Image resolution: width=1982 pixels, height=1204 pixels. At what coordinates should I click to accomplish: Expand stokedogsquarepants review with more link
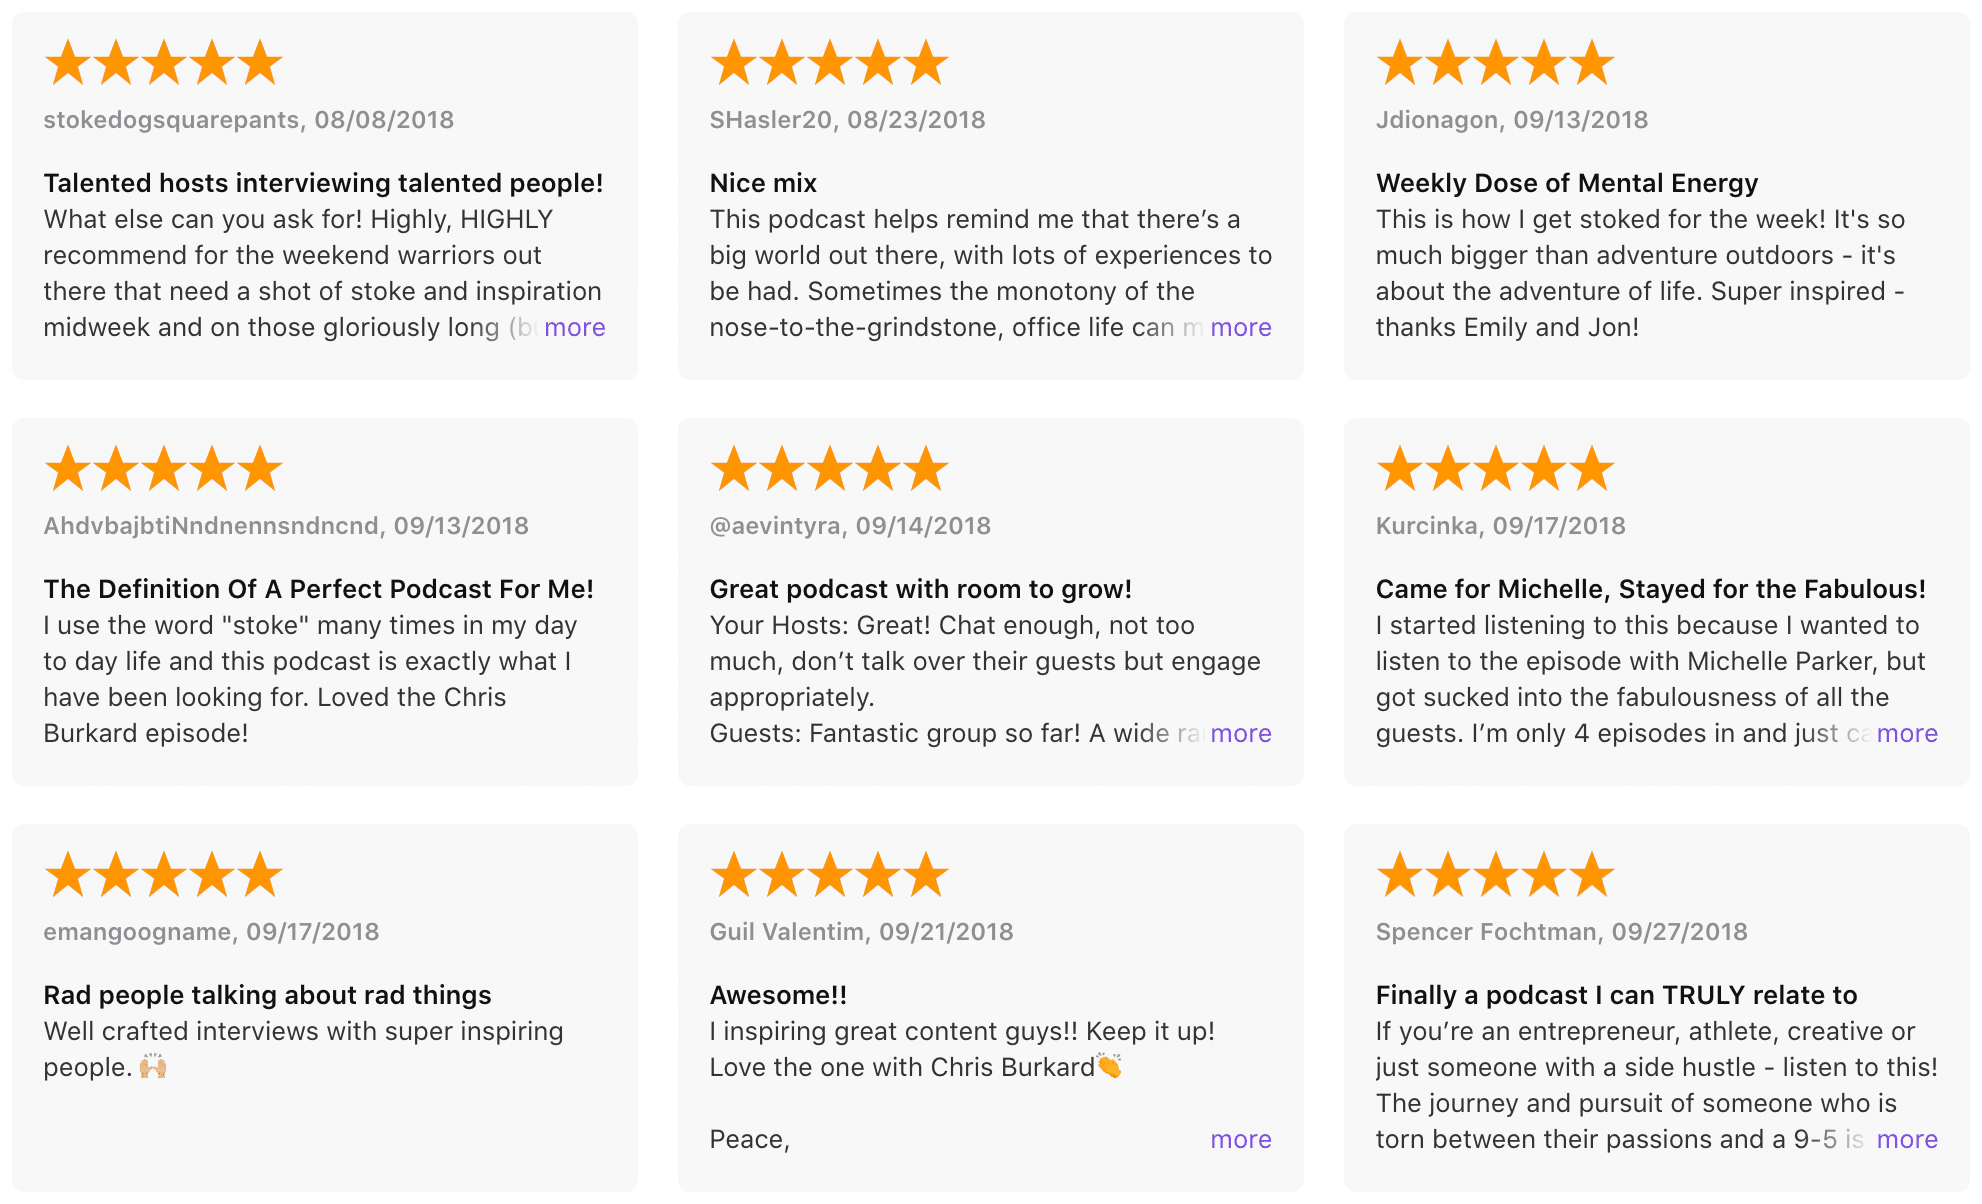[x=574, y=328]
